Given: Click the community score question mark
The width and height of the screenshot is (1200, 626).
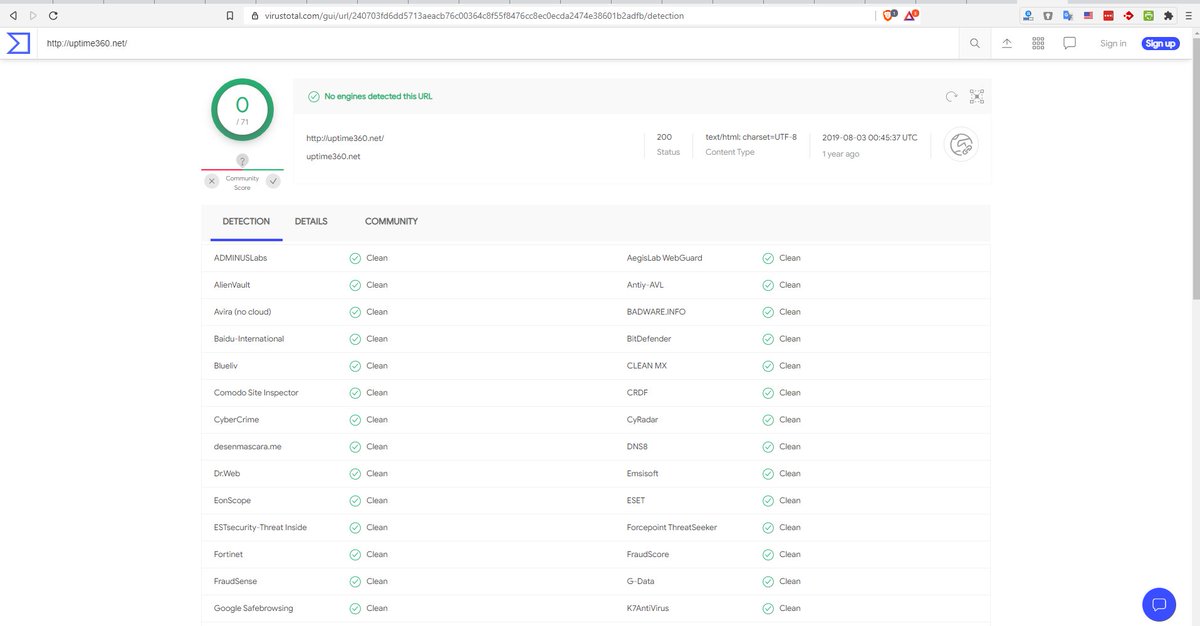Looking at the screenshot, I should [242, 161].
